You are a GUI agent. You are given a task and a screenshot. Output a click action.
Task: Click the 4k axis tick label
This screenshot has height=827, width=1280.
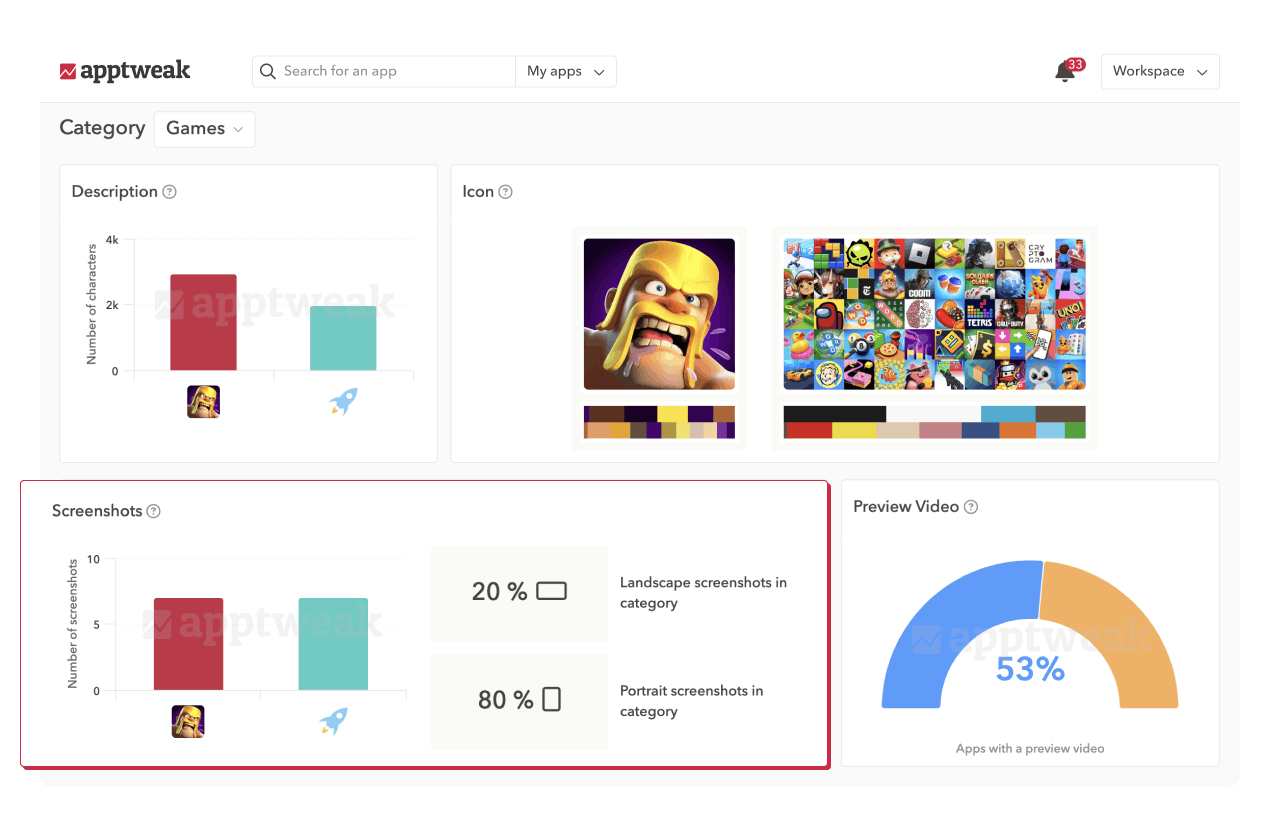[x=112, y=240]
